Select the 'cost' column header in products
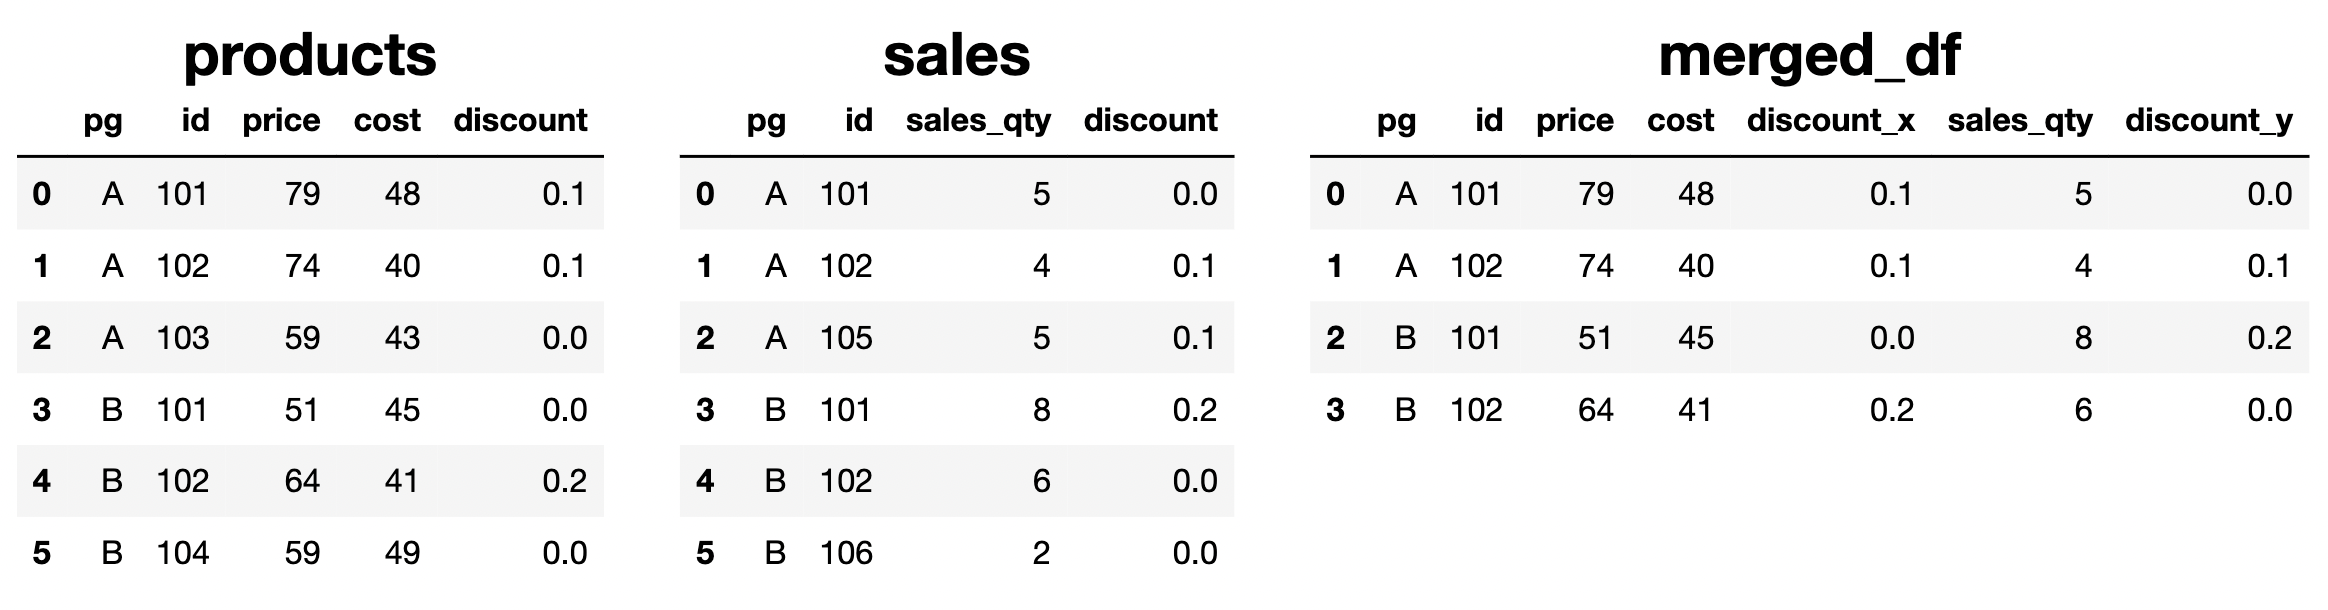Screen dimensions: 2328x610 tap(387, 121)
